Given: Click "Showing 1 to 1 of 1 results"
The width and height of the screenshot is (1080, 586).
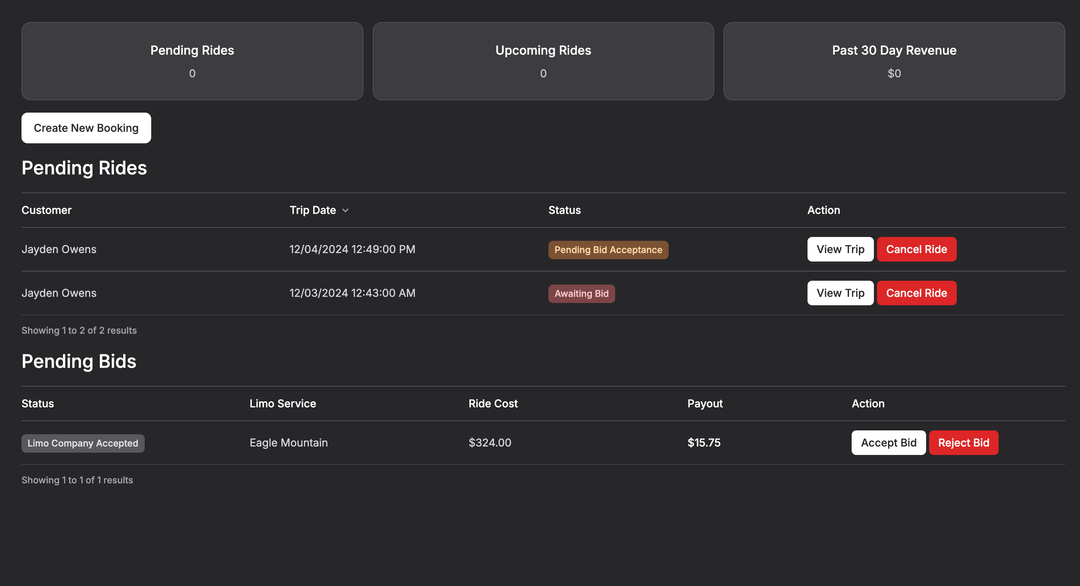Looking at the screenshot, I should pos(77,480).
